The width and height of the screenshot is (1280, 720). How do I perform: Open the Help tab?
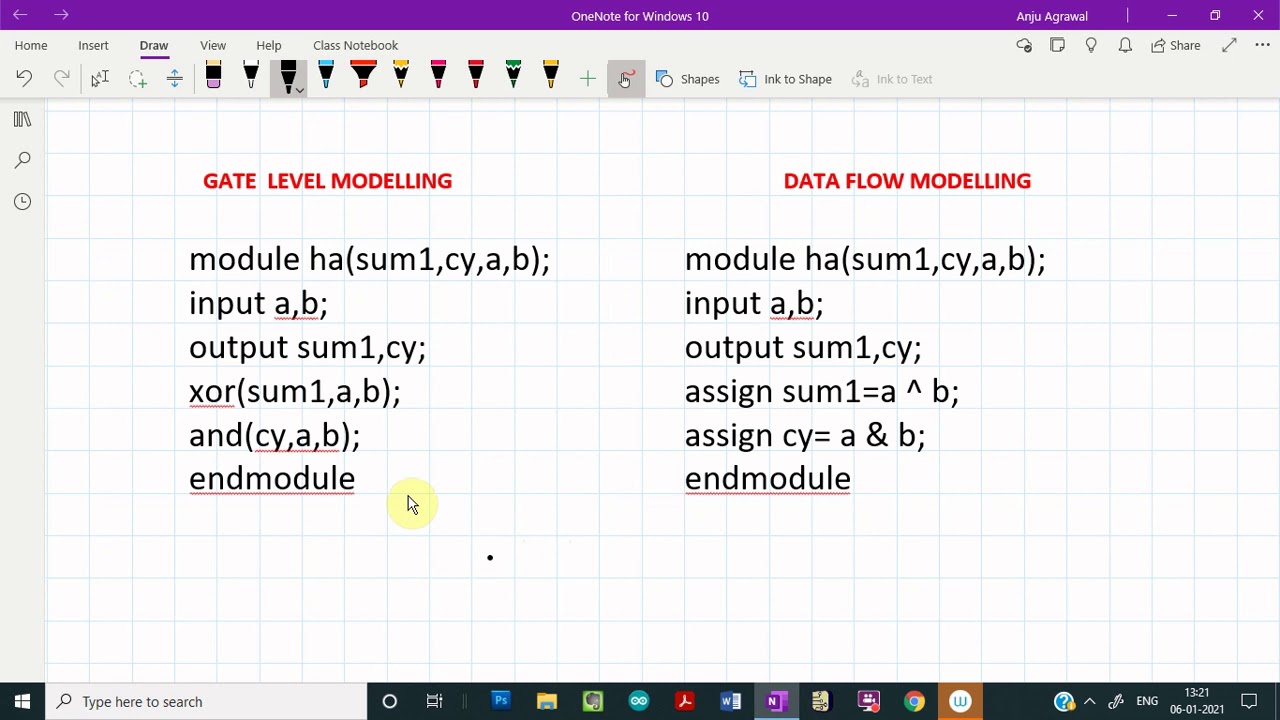click(x=268, y=45)
